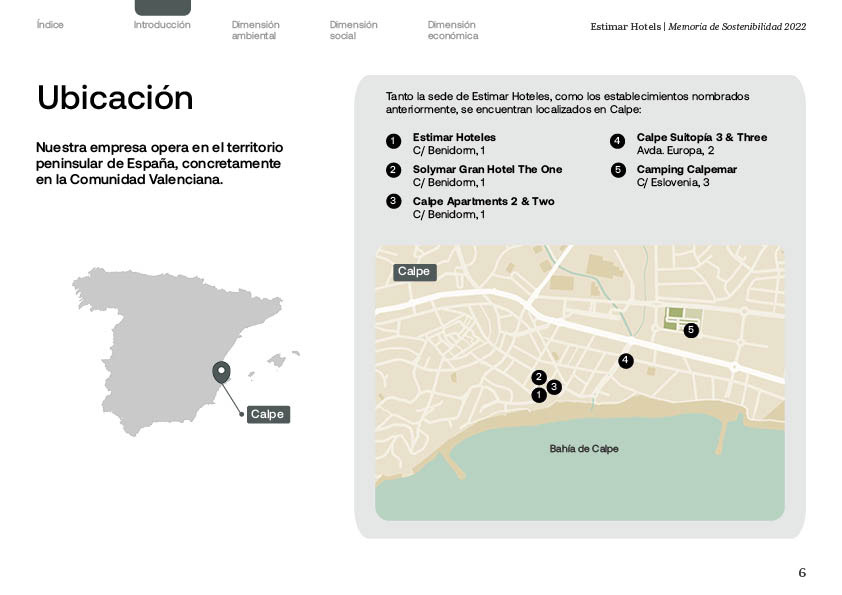842x595 pixels.
Task: Click legend number 4 bullet for Calpe Suitopía
Action: tap(618, 141)
